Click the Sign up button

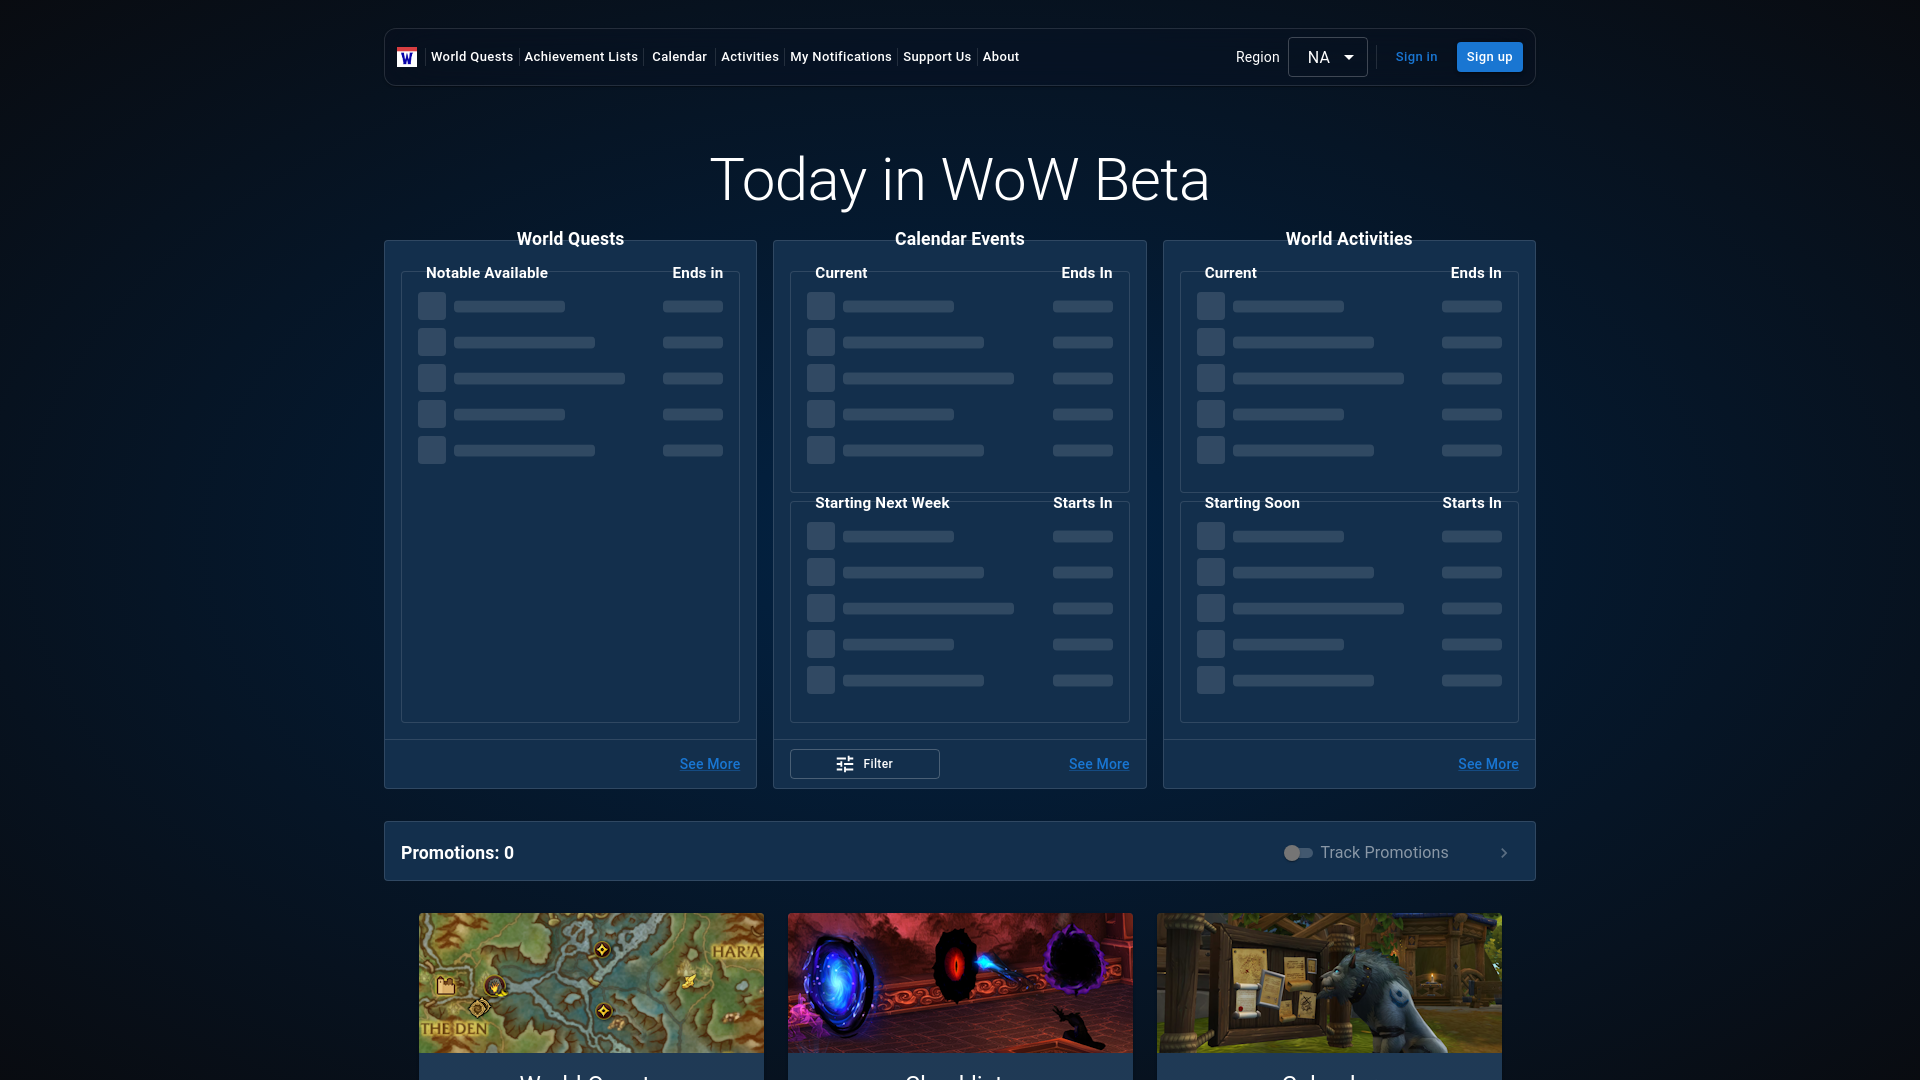click(x=1490, y=57)
